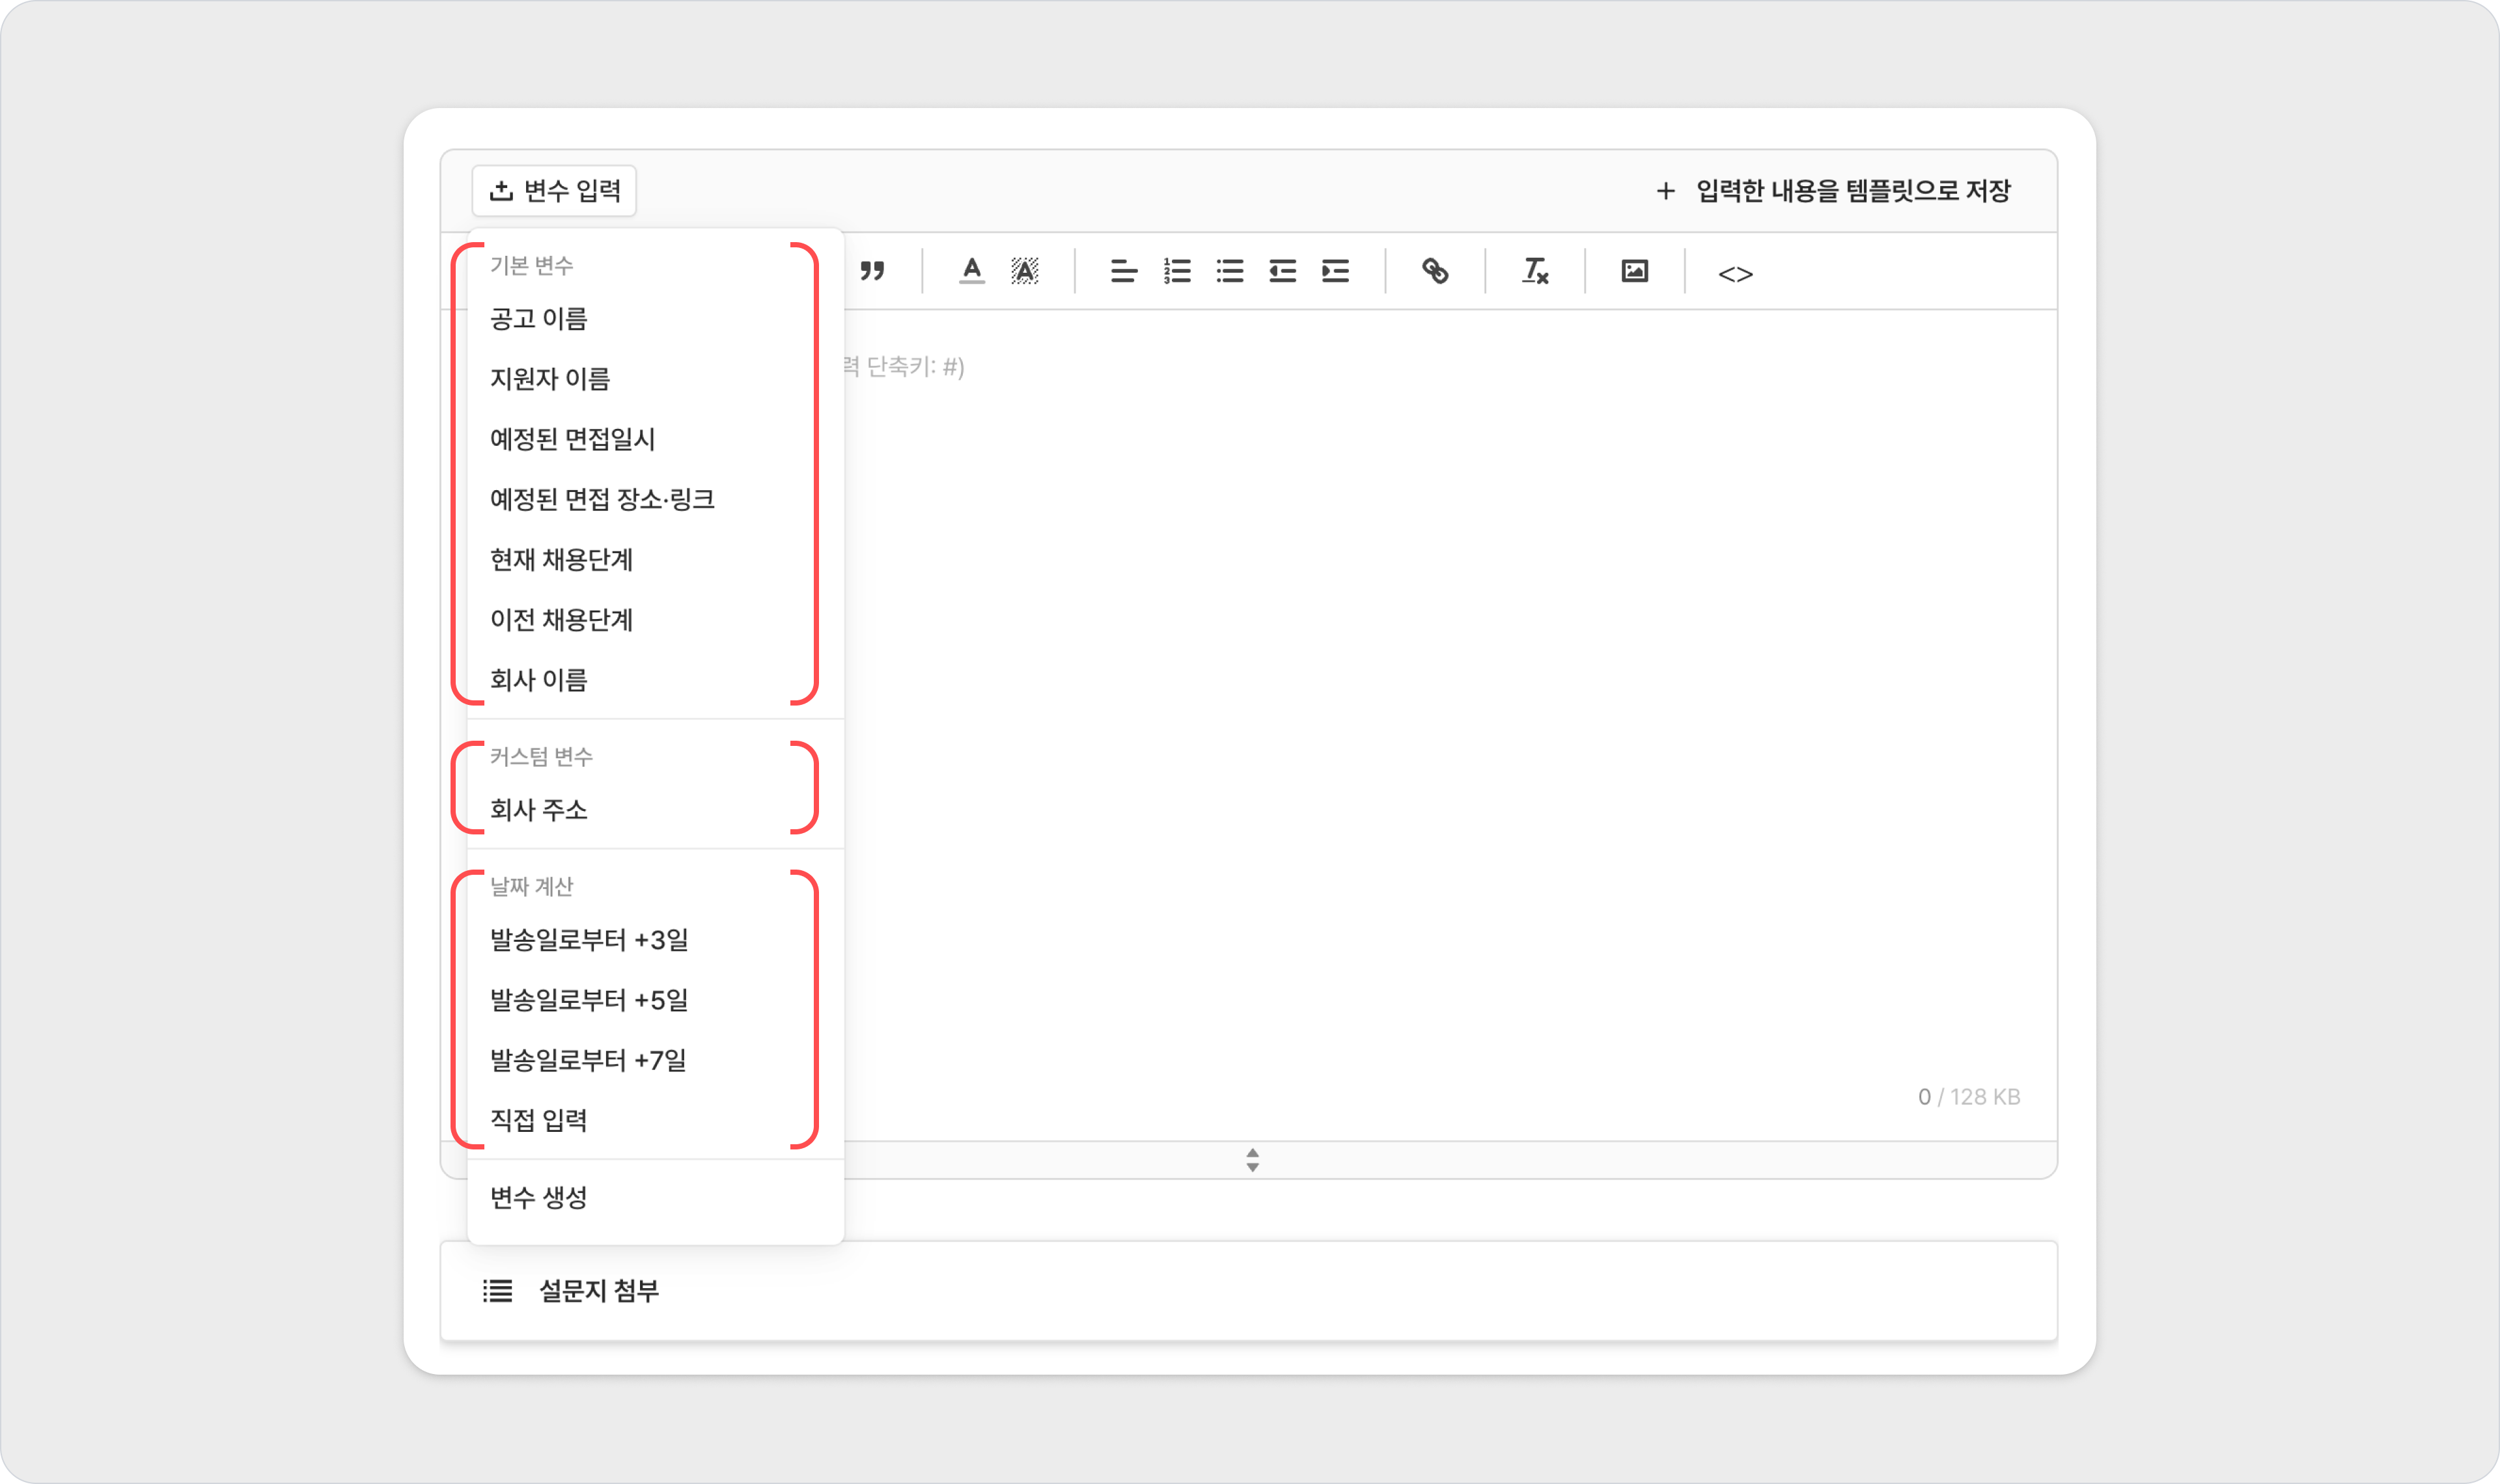The height and width of the screenshot is (1484, 2500).
Task: Apply numbered list formatting
Action: coord(1177,271)
